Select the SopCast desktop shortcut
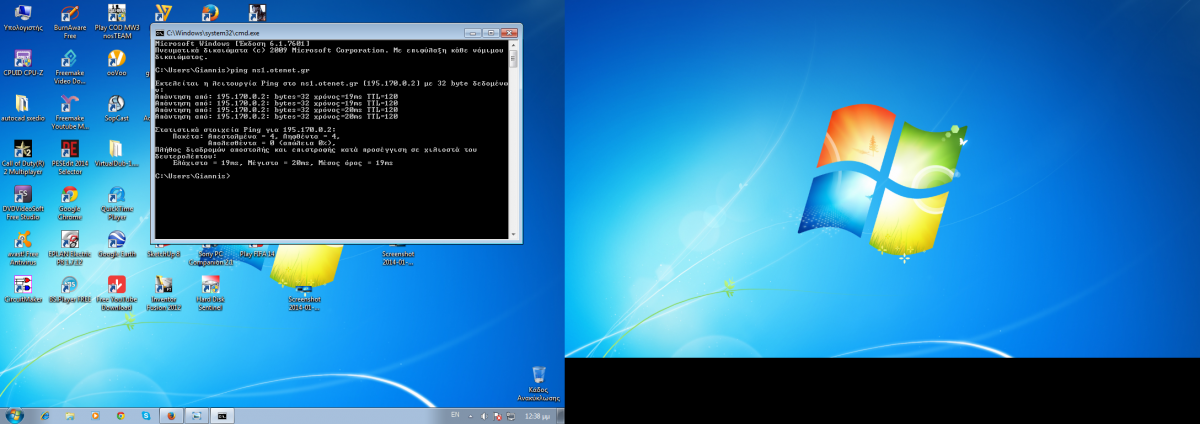Image resolution: width=1200 pixels, height=424 pixels. (x=116, y=105)
